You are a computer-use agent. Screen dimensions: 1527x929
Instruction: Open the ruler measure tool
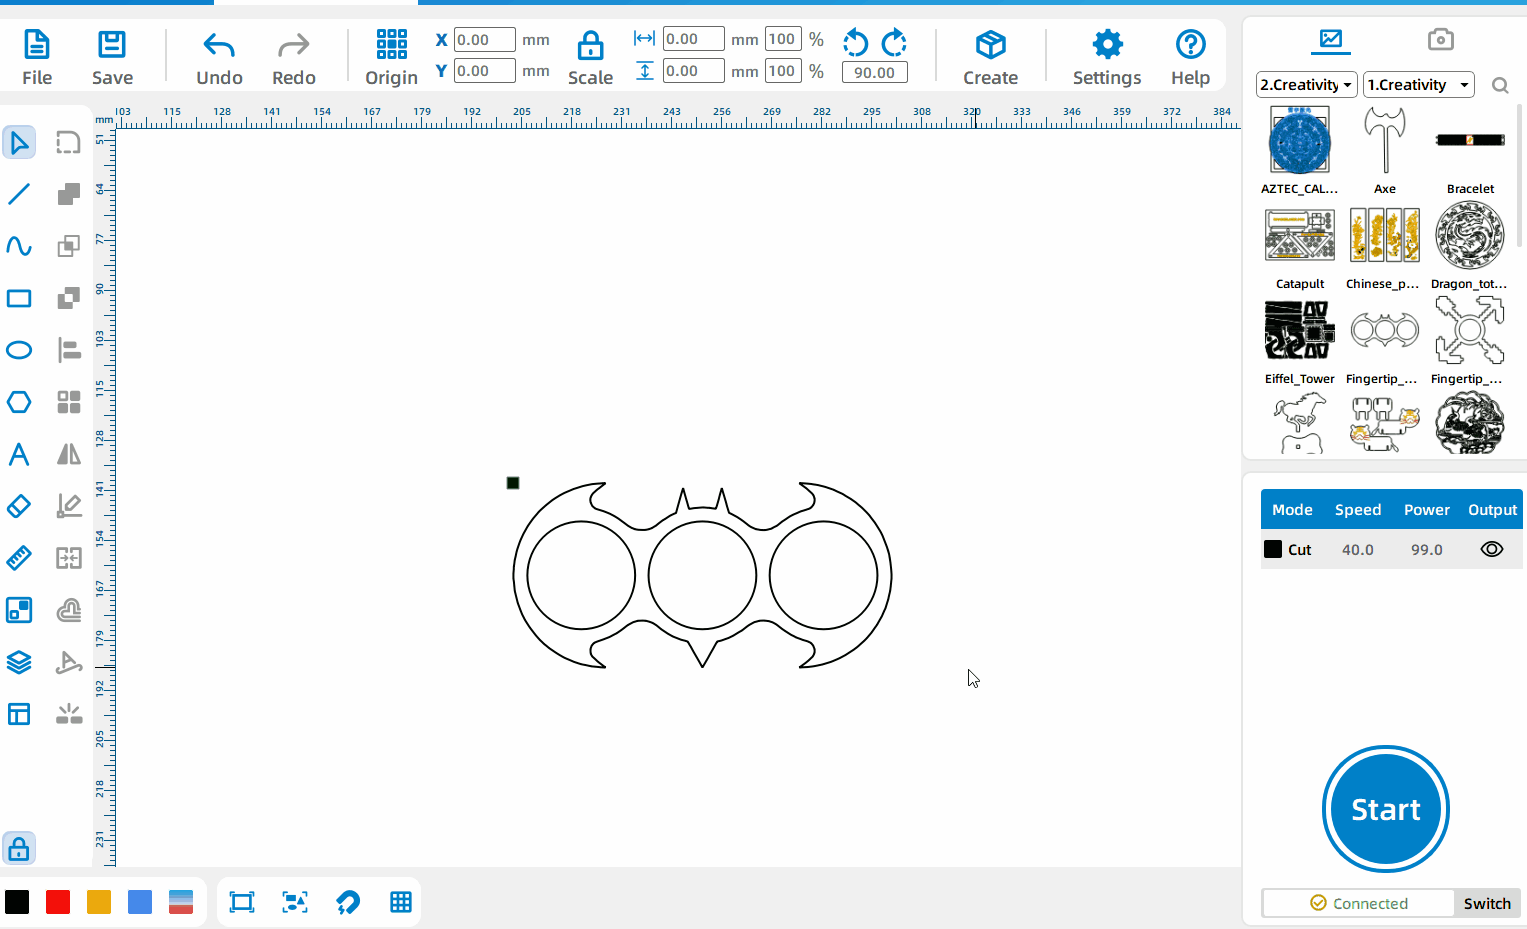(19, 558)
